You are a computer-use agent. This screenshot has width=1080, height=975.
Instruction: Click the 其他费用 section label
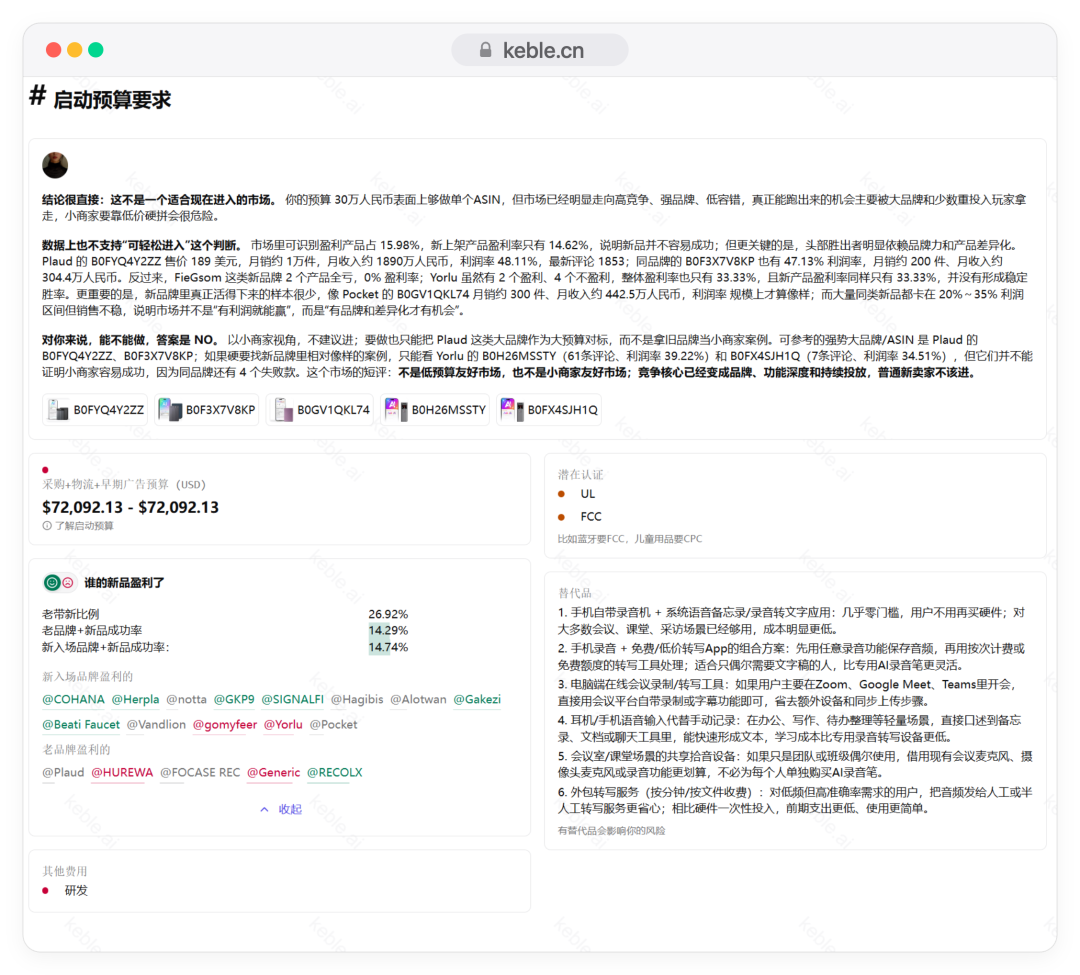[65, 871]
